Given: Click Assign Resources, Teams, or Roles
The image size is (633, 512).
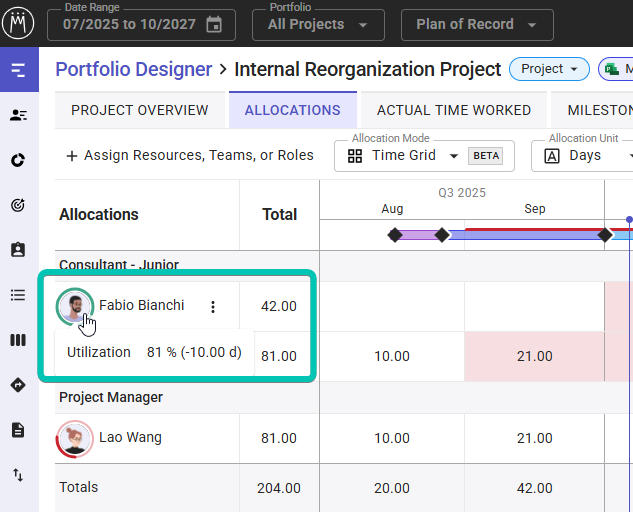Looking at the screenshot, I should coord(189,156).
